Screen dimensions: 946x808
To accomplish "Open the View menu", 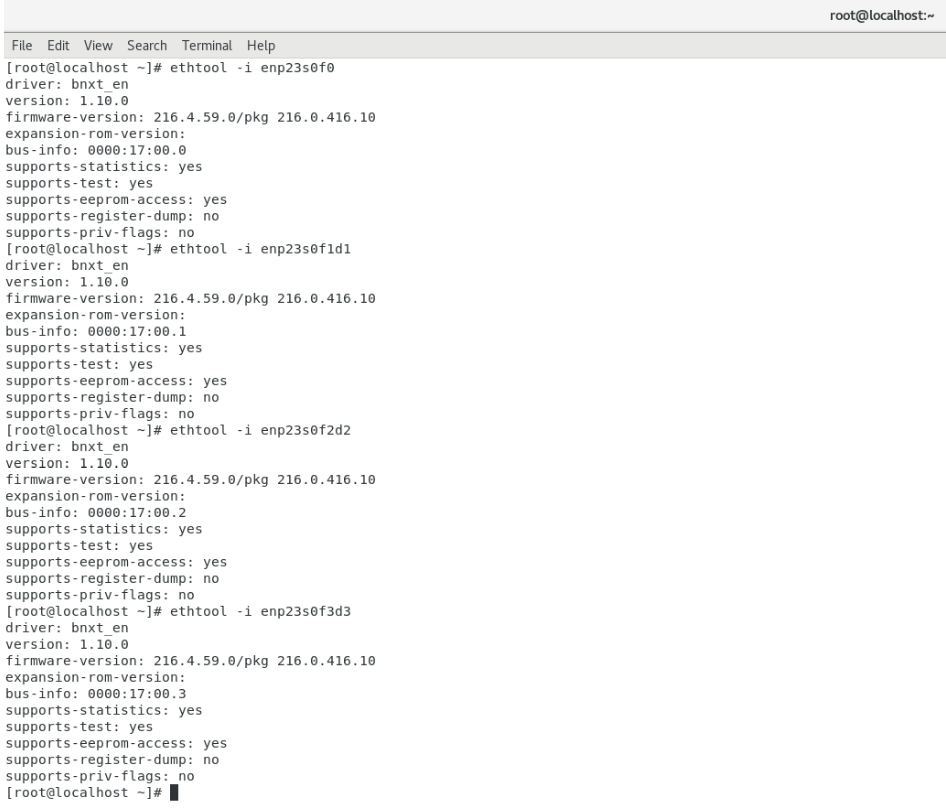I will [x=98, y=46].
